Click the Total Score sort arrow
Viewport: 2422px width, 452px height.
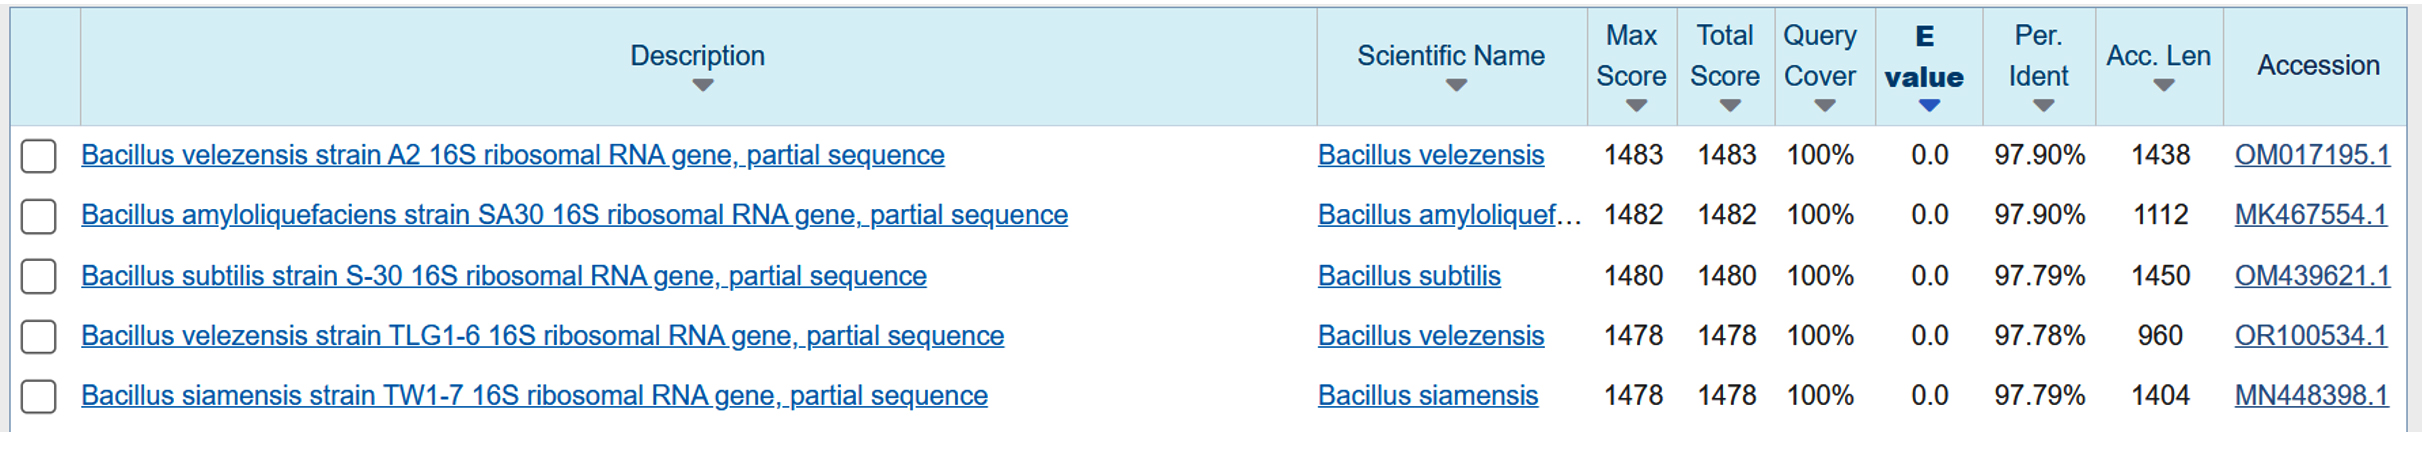(1730, 106)
